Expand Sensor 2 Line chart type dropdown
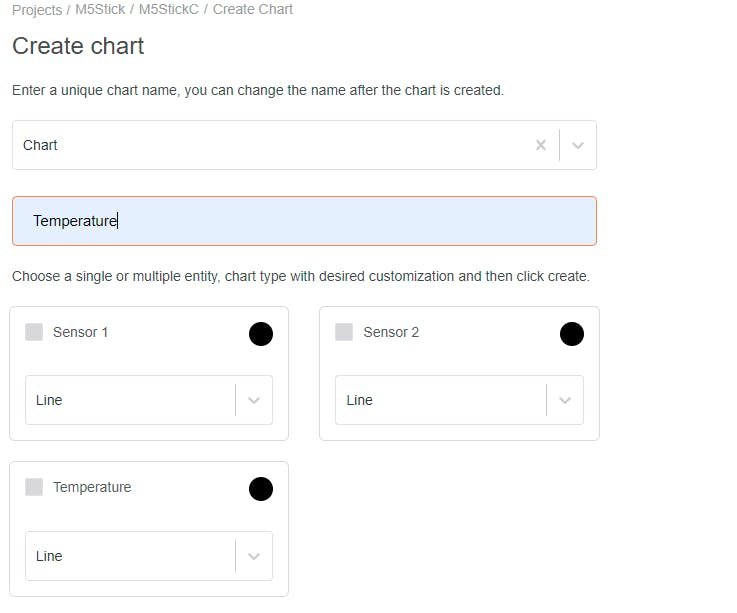 point(565,400)
